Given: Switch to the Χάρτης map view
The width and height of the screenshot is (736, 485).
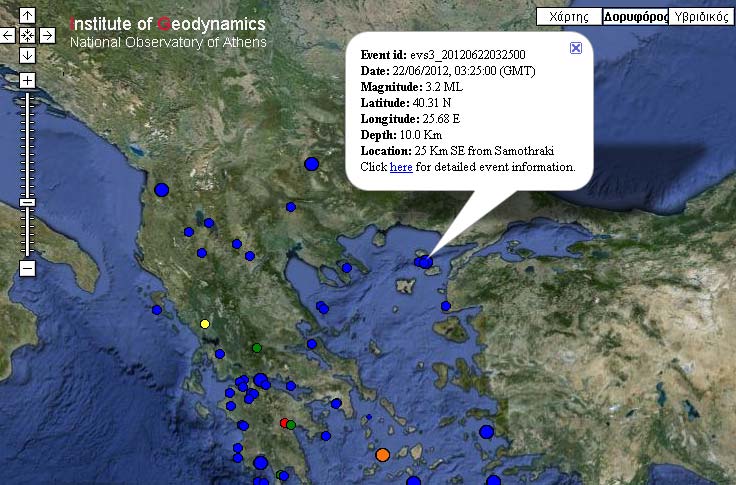Looking at the screenshot, I should click(569, 17).
